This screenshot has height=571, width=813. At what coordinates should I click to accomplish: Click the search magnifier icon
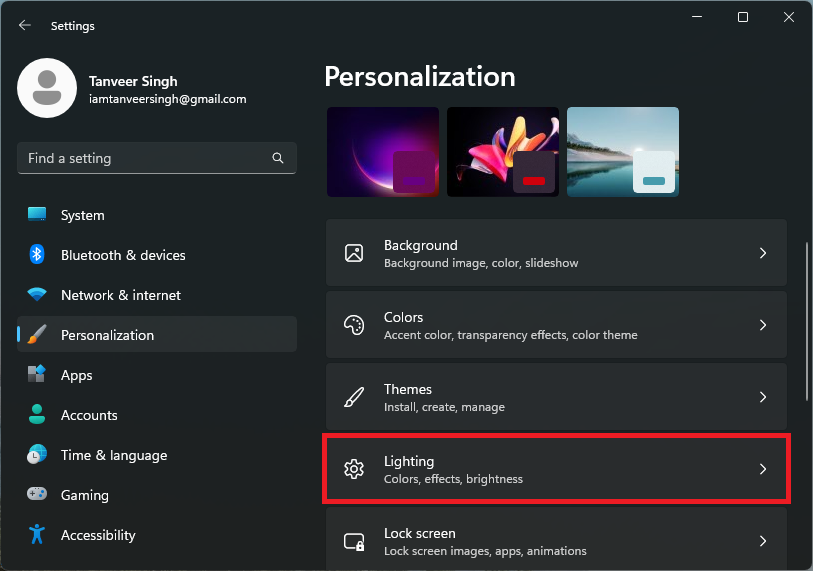click(278, 158)
